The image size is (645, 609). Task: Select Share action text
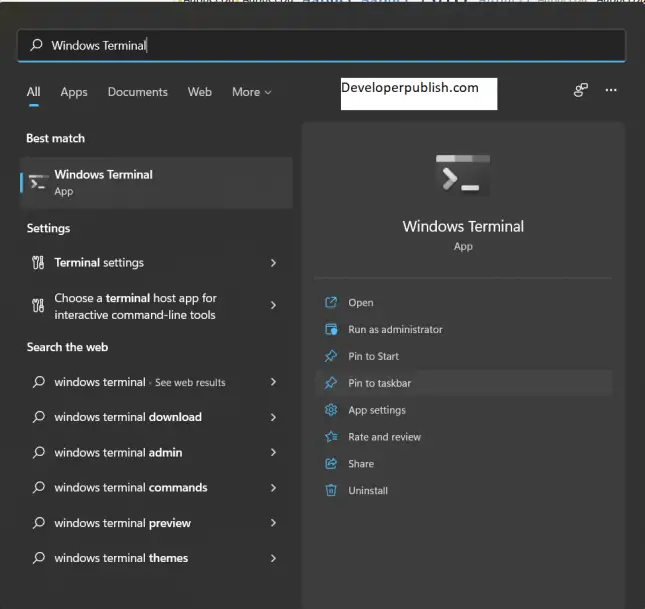click(x=361, y=464)
